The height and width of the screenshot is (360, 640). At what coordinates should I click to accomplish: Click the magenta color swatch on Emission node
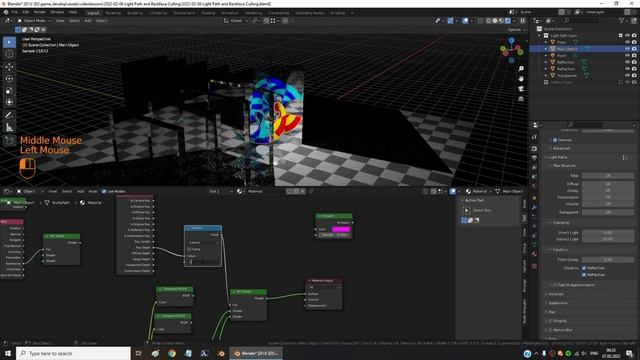(341, 229)
